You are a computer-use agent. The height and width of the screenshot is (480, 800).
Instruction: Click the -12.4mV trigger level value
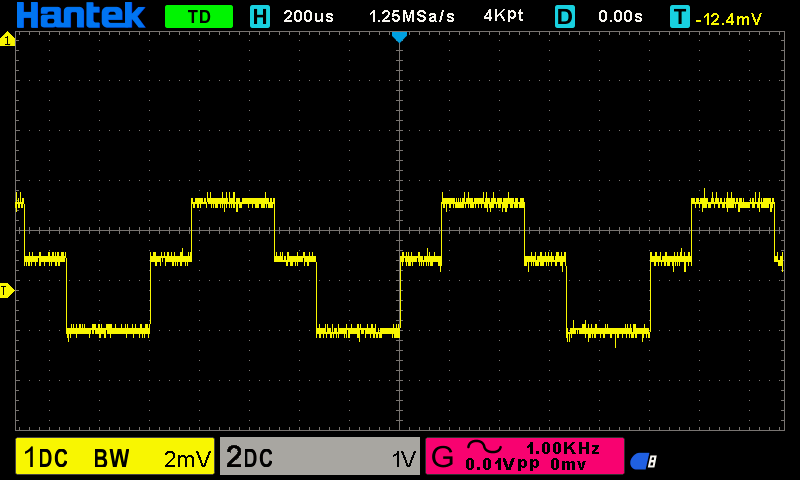pos(729,19)
